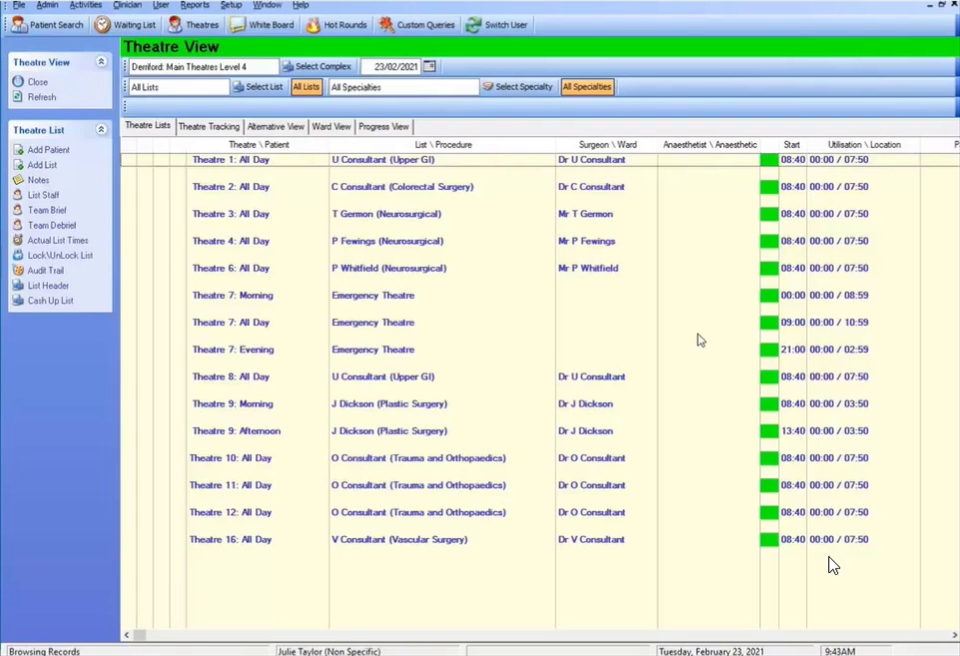Screen dimensions: 960x656
Task: Click T Germon (Neurosurgical) list
Action: 386,214
